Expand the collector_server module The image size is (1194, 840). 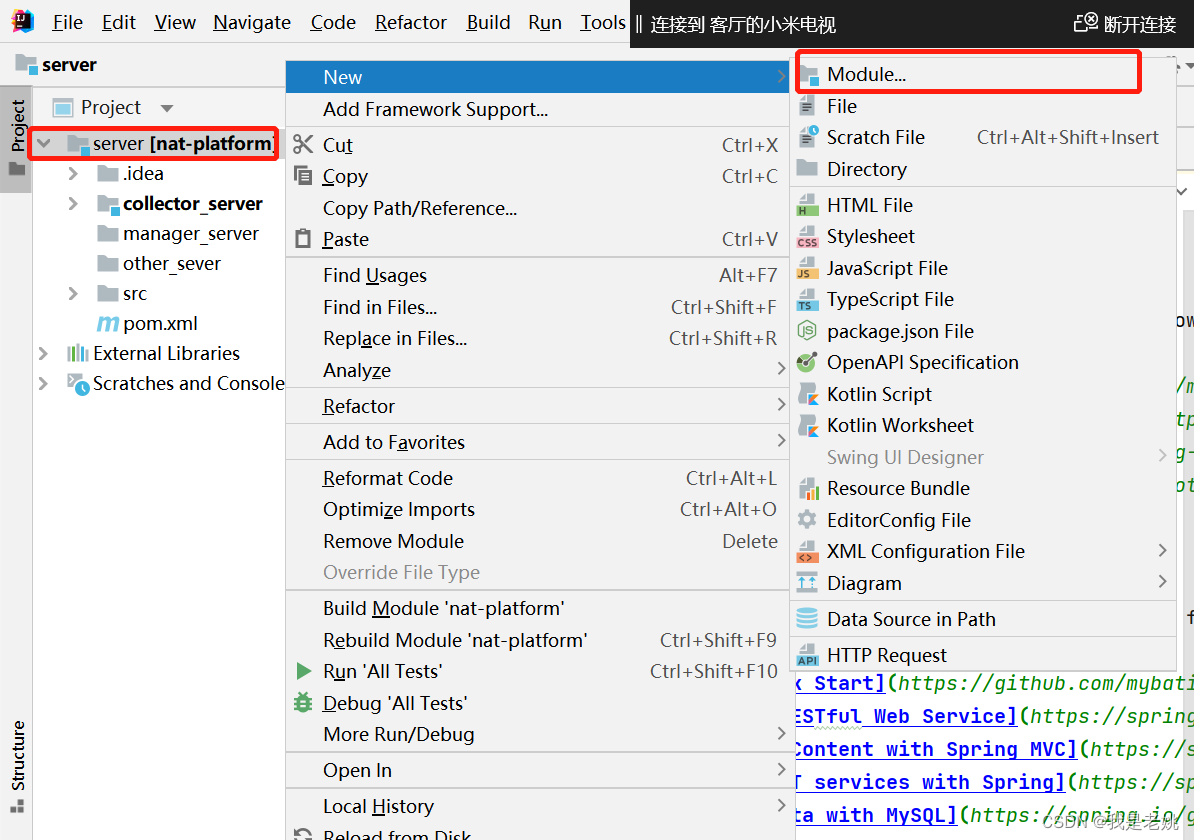pyautogui.click(x=73, y=203)
